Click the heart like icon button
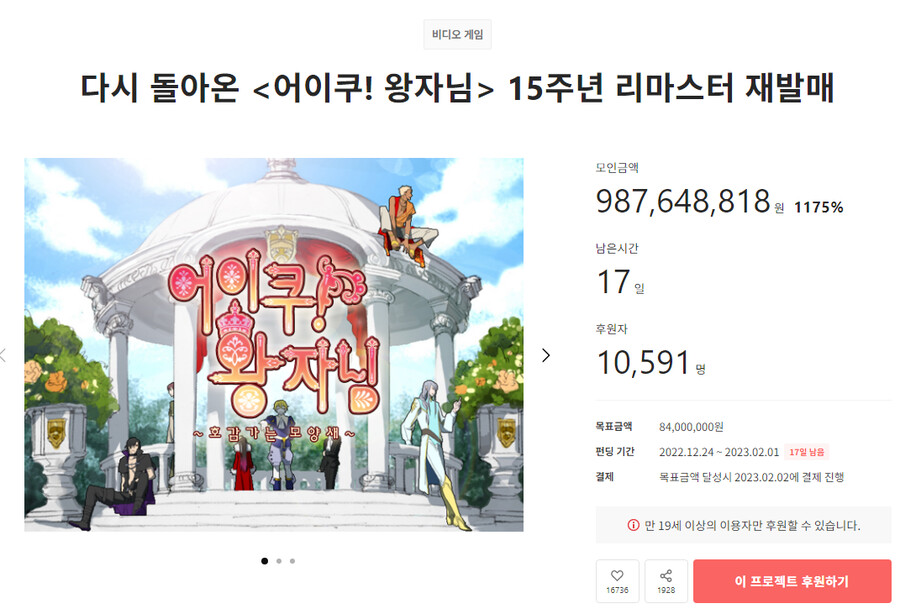The image size is (900, 614). coord(617,581)
